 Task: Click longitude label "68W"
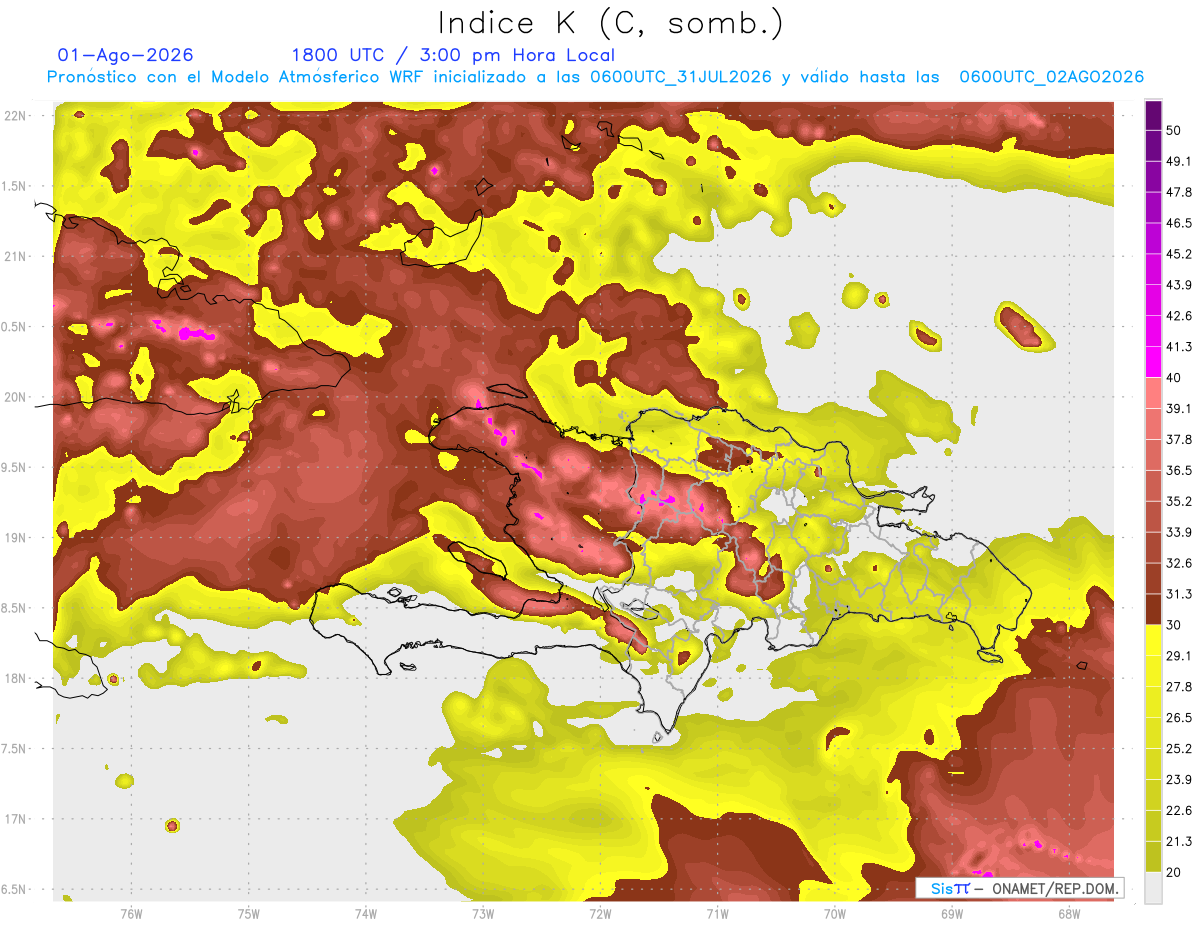tap(1068, 914)
